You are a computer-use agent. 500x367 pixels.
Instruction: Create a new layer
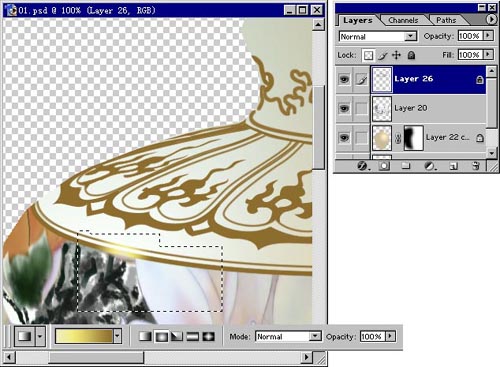pos(453,166)
